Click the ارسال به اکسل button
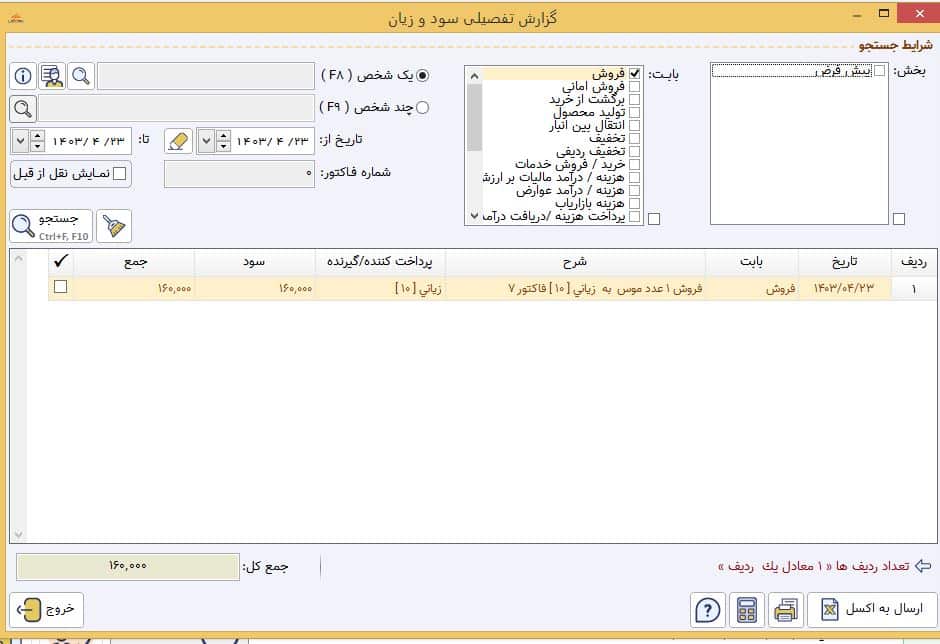Image resolution: width=940 pixels, height=644 pixels. pyautogui.click(x=872, y=610)
